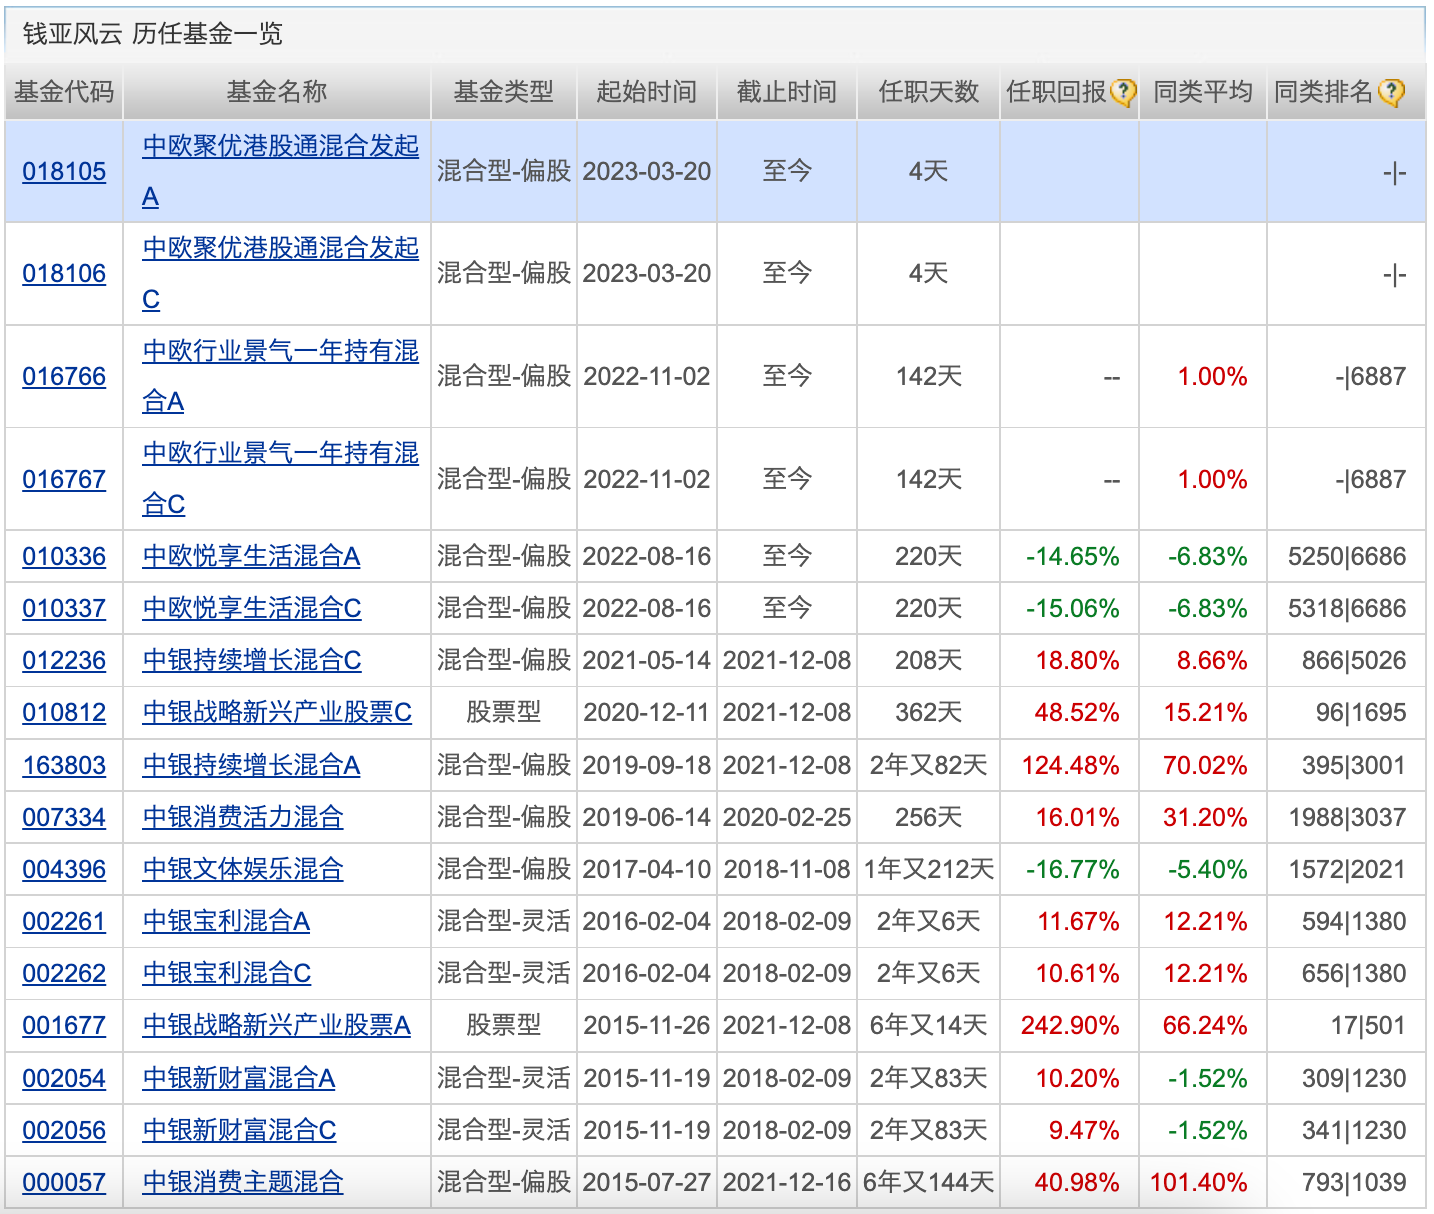Viewport: 1434px width, 1214px height.
Task: Open the 中欧悦享生活混合C fund link
Action: (252, 608)
